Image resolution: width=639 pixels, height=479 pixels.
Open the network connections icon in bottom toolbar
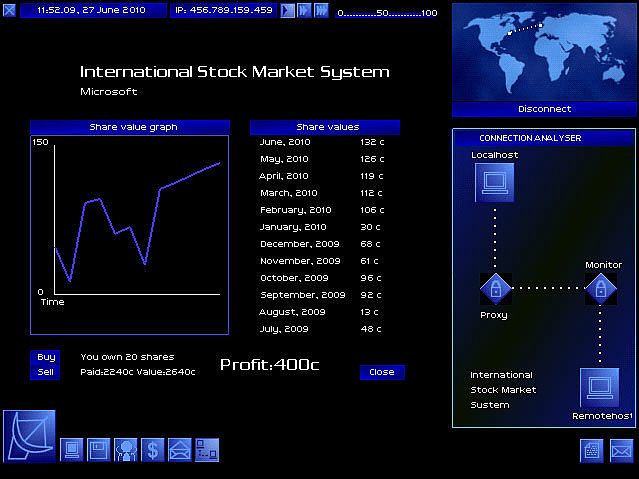pyautogui.click(x=207, y=450)
